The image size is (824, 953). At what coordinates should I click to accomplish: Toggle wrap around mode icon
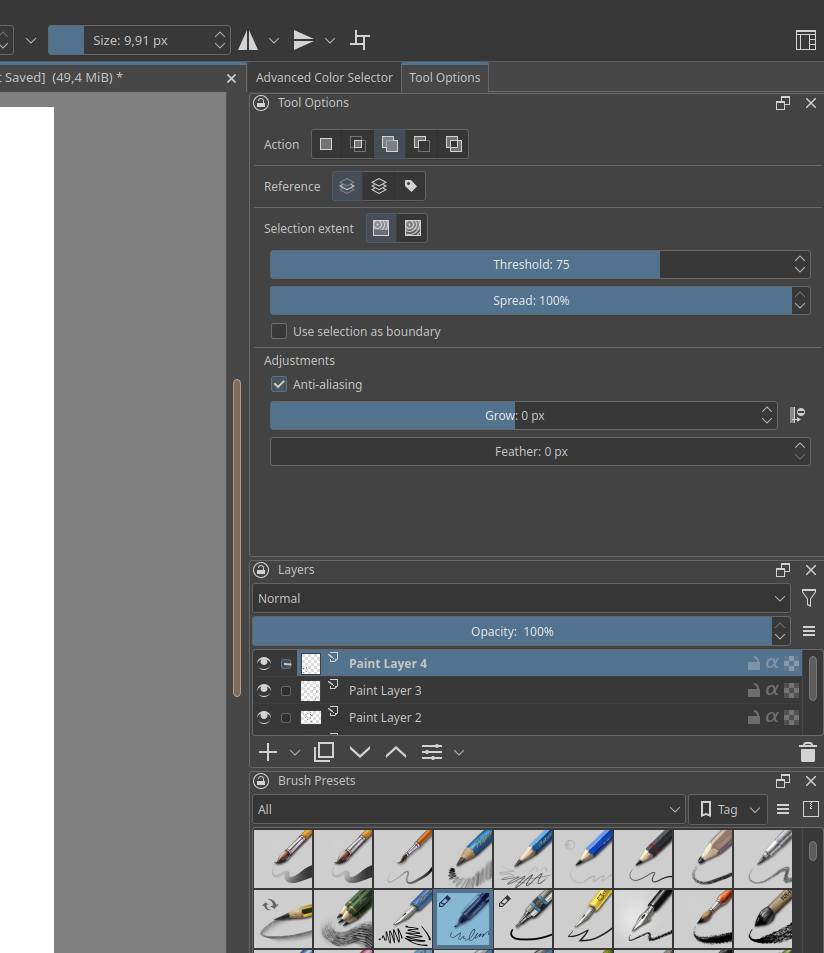(x=361, y=40)
